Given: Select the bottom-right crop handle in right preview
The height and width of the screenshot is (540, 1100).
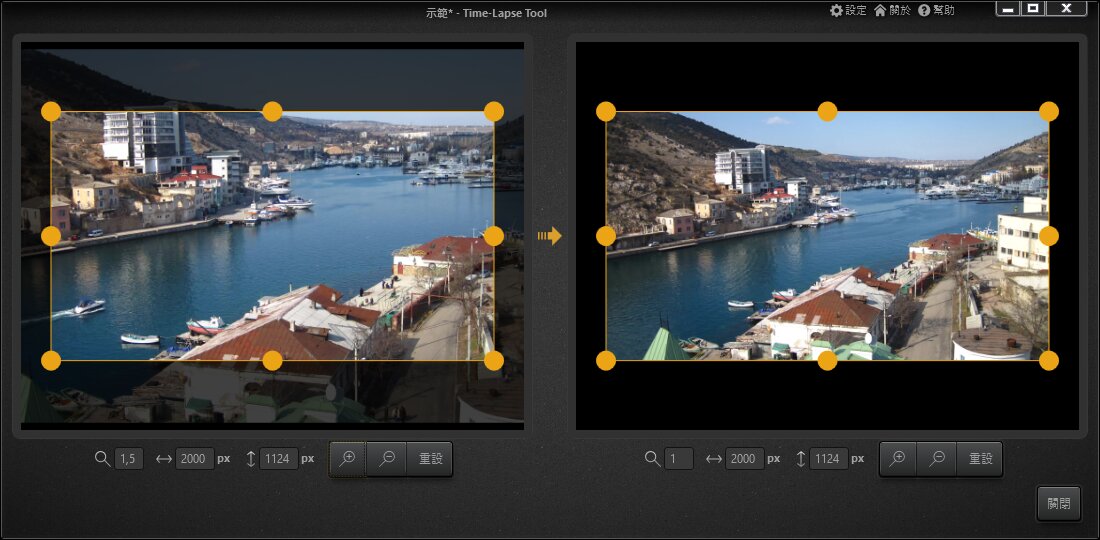Looking at the screenshot, I should [1048, 360].
